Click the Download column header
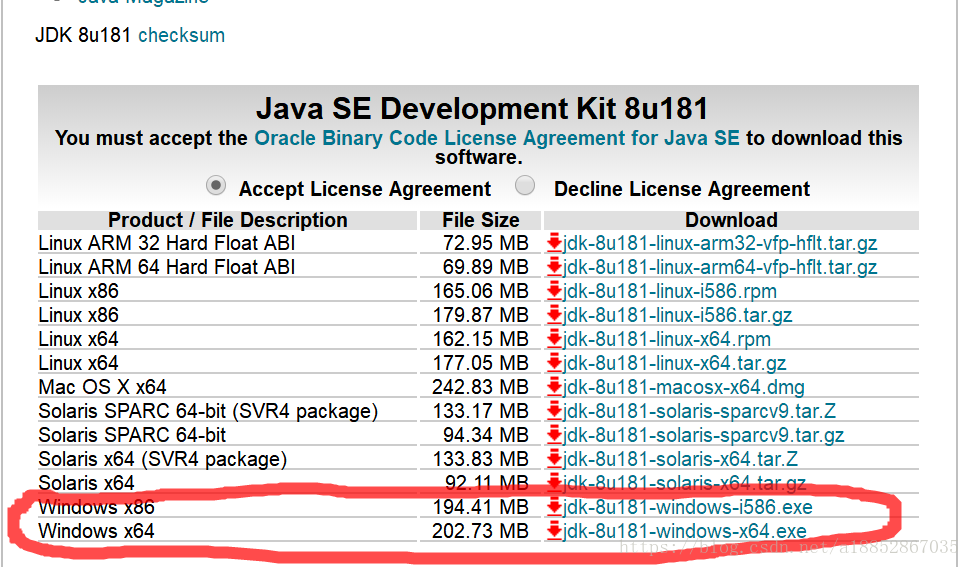The image size is (970, 567). point(731,220)
